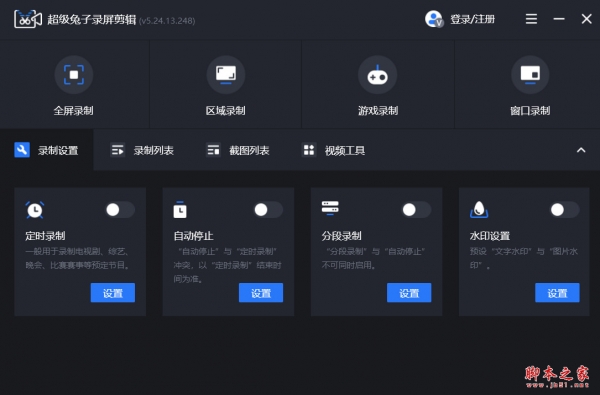Turn on the 水印设置 toggle
This screenshot has width=600, height=395.
click(564, 210)
